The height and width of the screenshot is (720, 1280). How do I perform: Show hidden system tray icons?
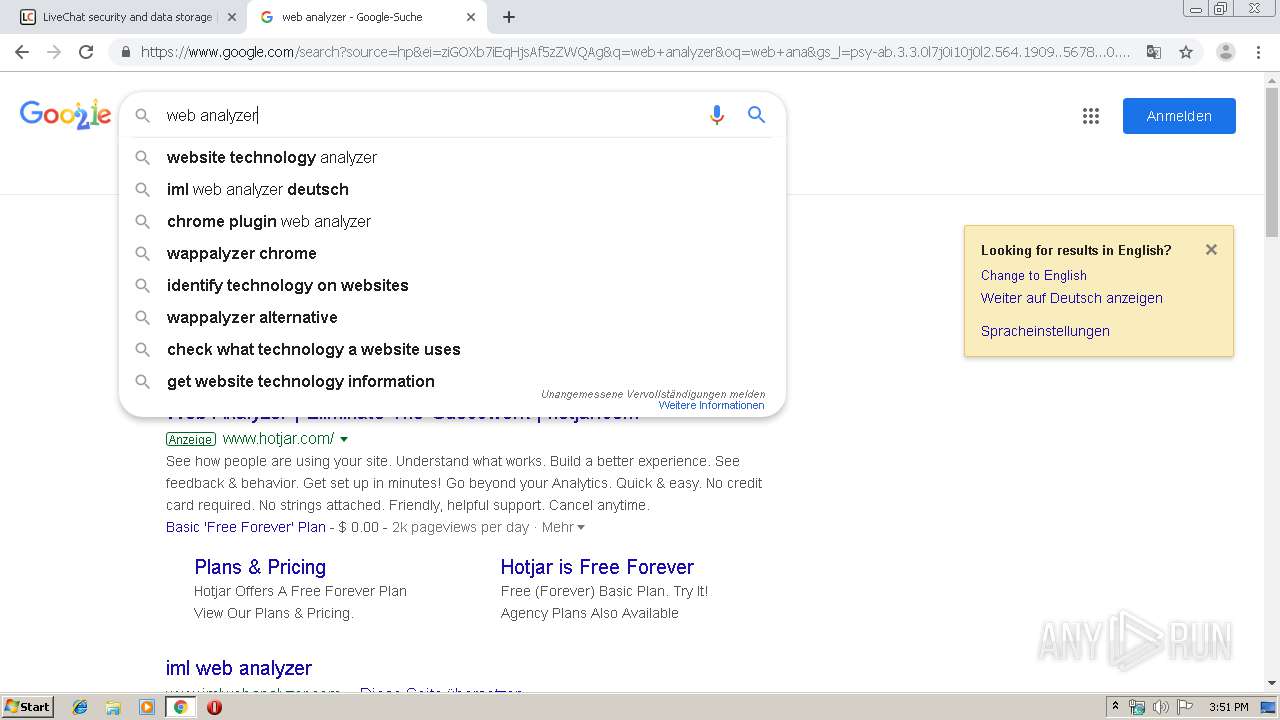tap(1115, 707)
